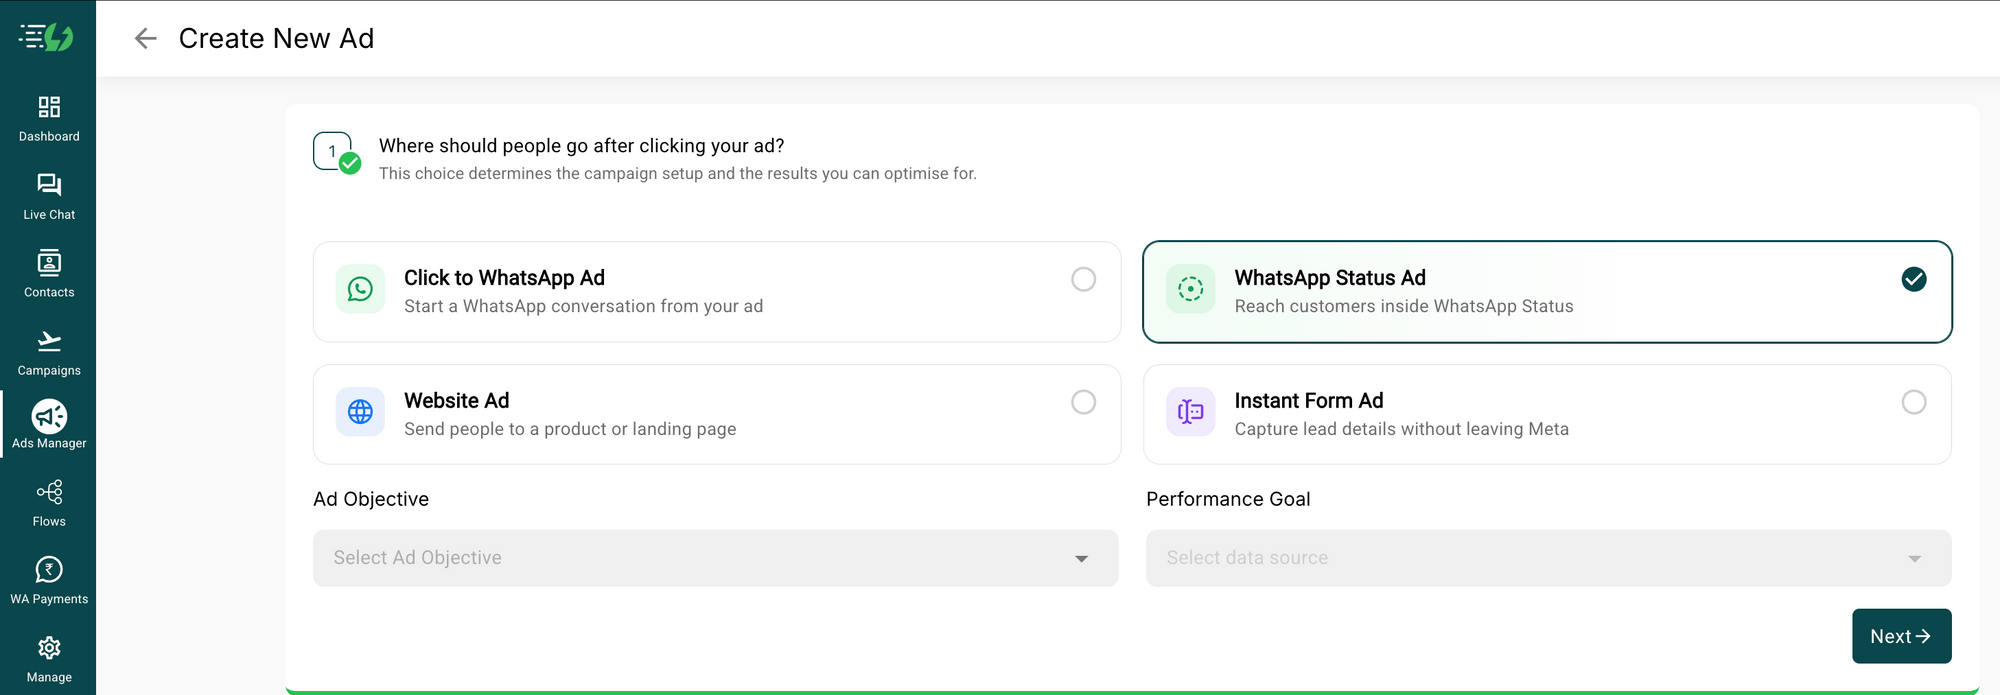
Task: Select the Website Ad radio button
Action: (1084, 402)
